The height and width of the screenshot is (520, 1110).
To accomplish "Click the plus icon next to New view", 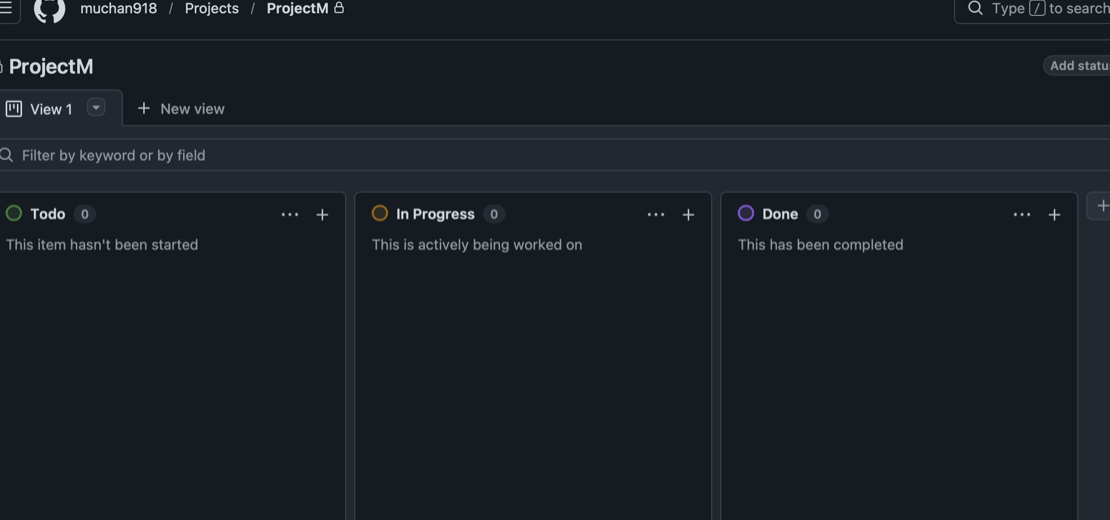I will pos(144,108).
